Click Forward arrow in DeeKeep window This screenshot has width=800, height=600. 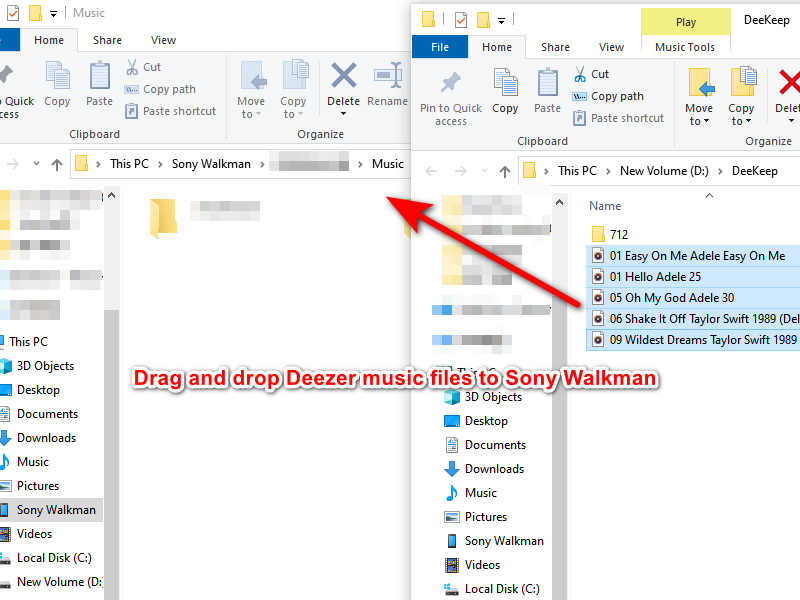pos(461,171)
